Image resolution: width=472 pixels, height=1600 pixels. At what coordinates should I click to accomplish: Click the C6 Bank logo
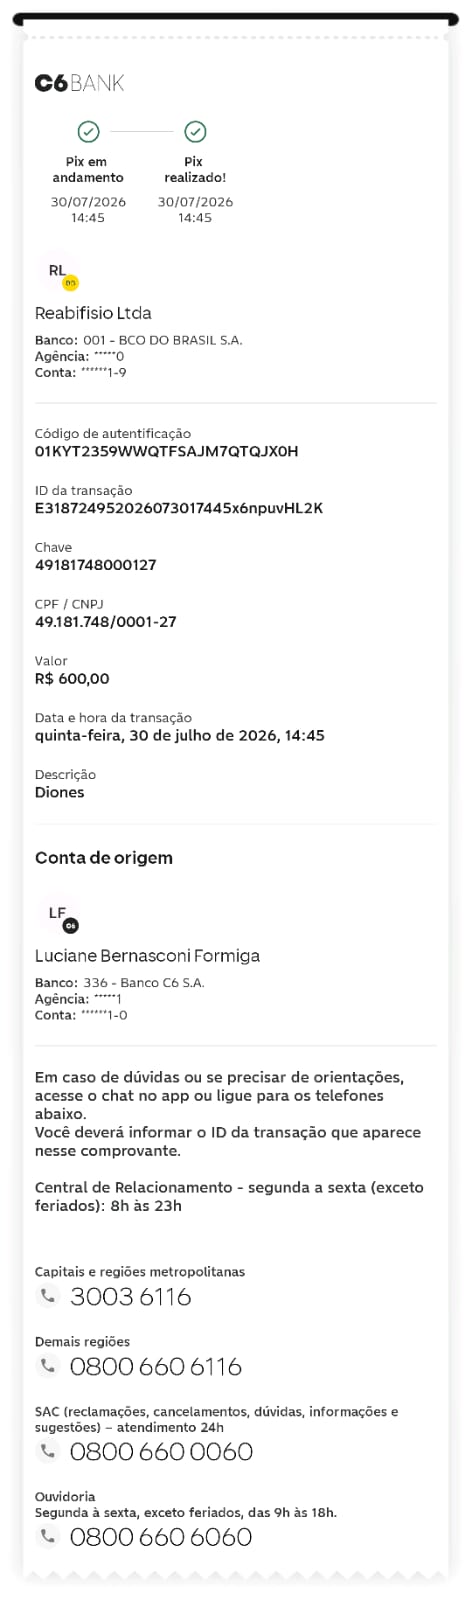[79, 83]
